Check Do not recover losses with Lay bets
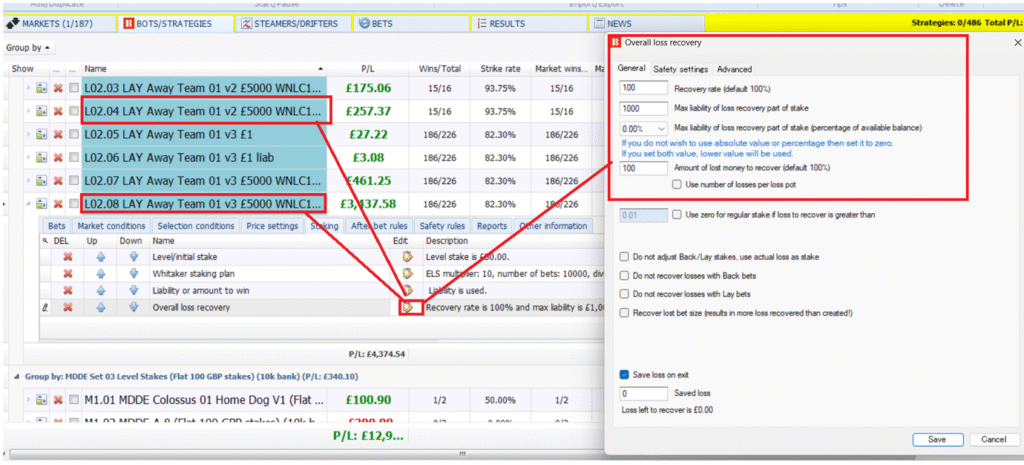 click(x=625, y=294)
